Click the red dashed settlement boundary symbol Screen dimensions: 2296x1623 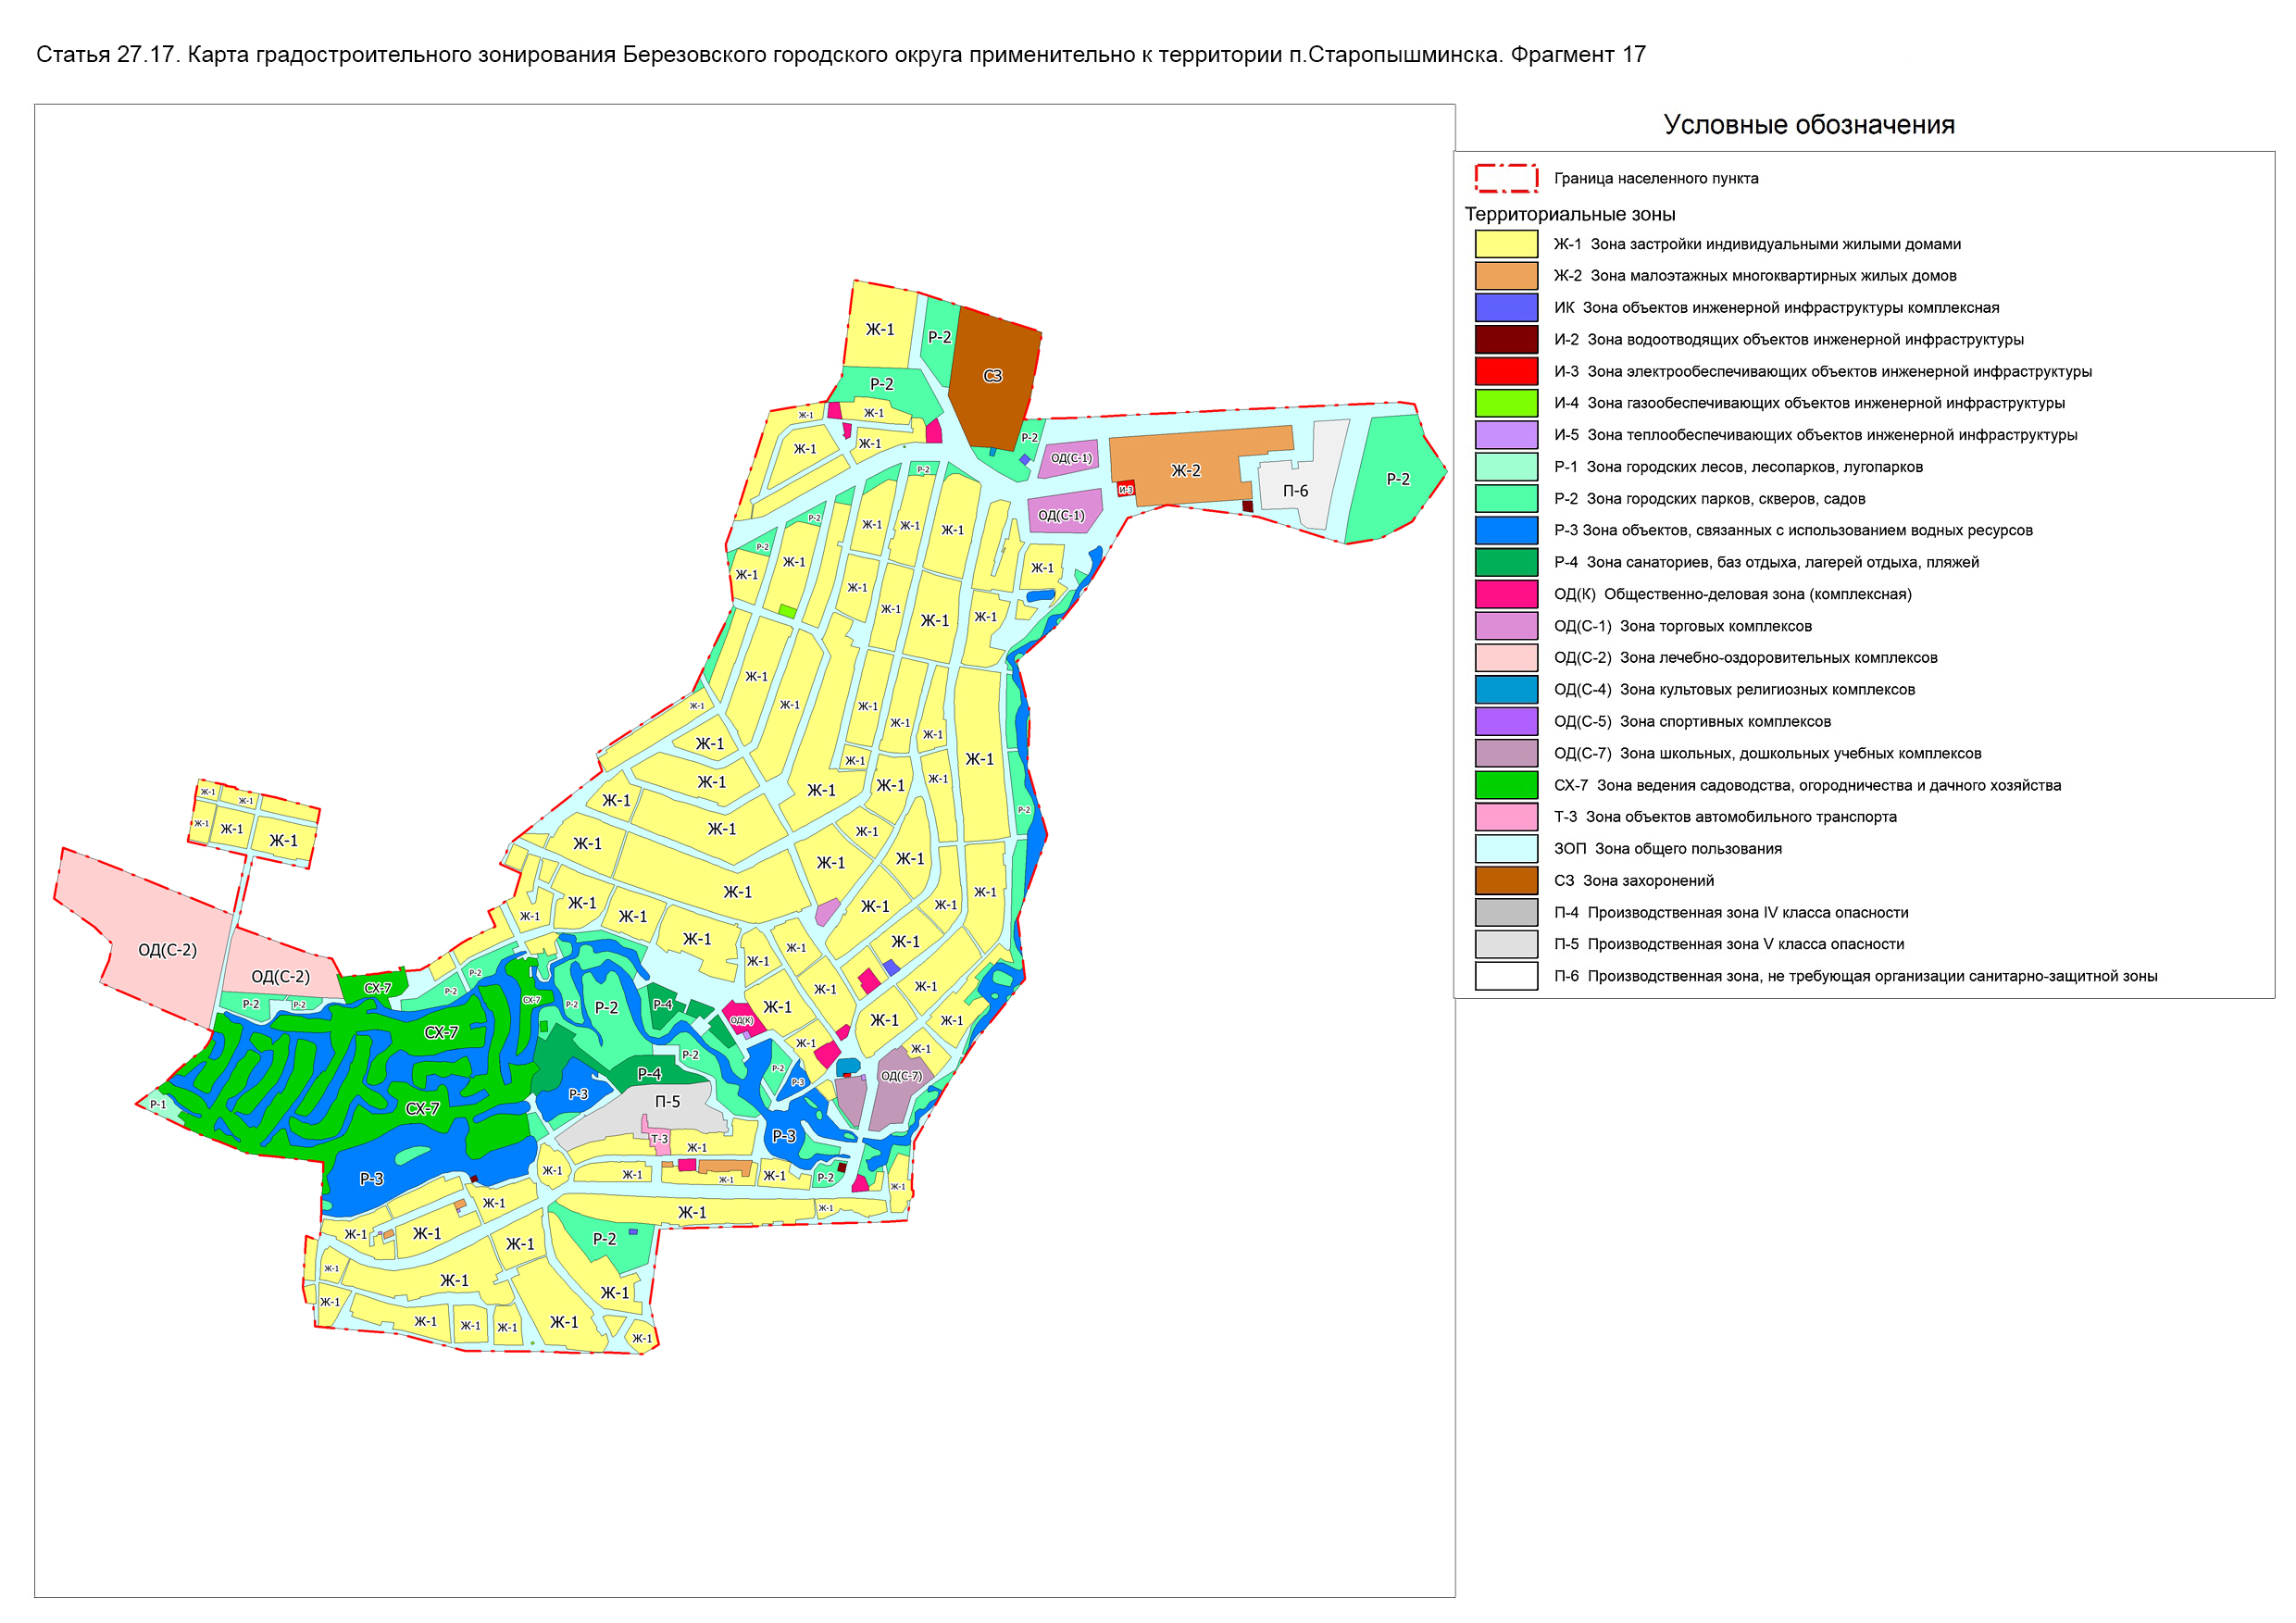pos(1505,178)
